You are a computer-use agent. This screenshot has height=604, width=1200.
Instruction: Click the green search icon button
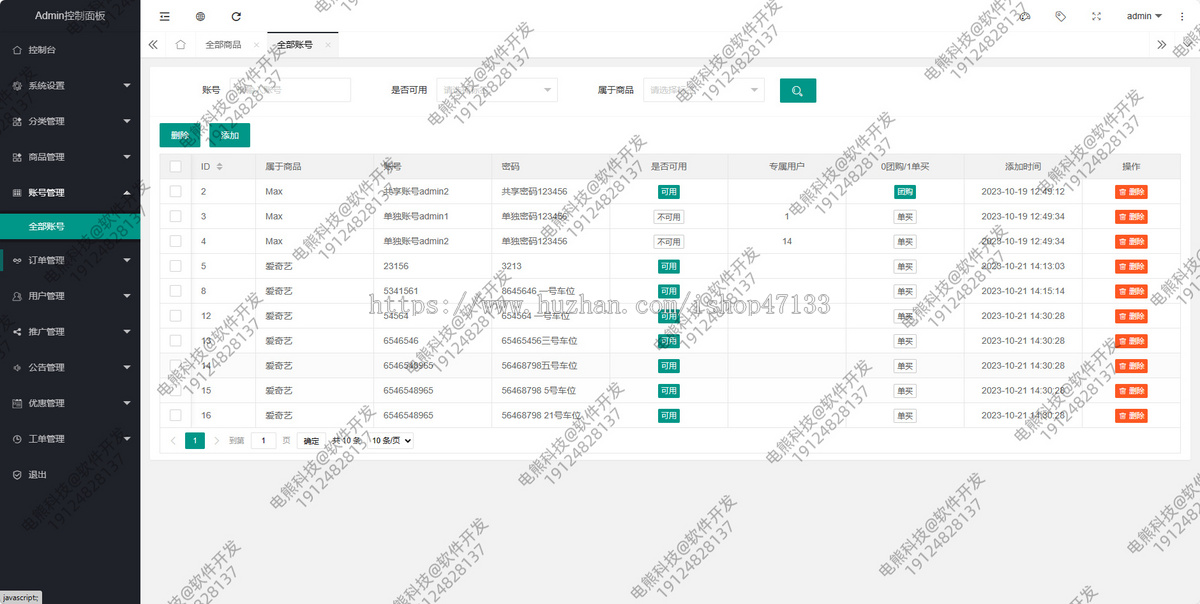click(x=798, y=90)
